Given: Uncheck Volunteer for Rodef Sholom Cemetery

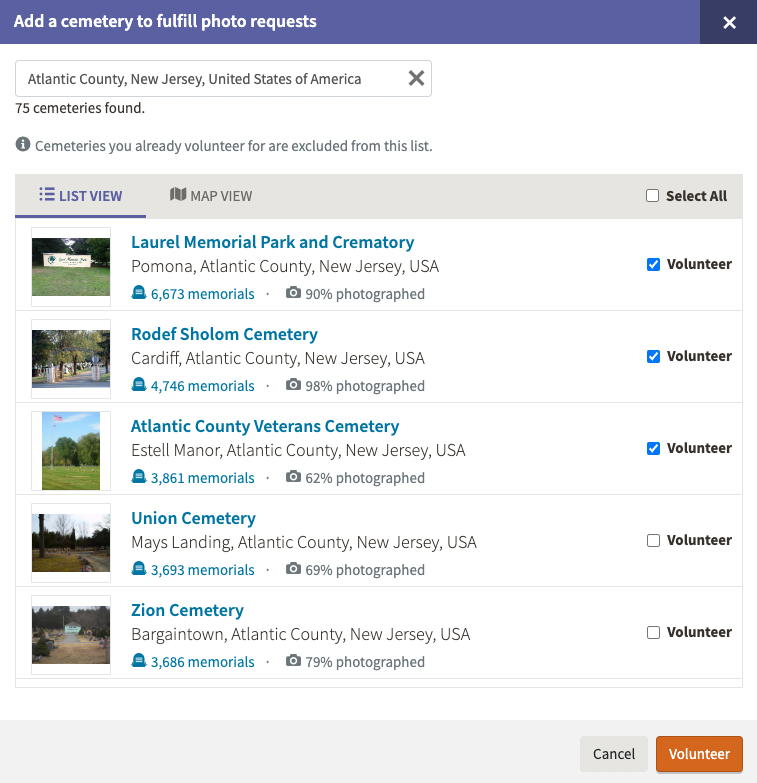Looking at the screenshot, I should (653, 356).
